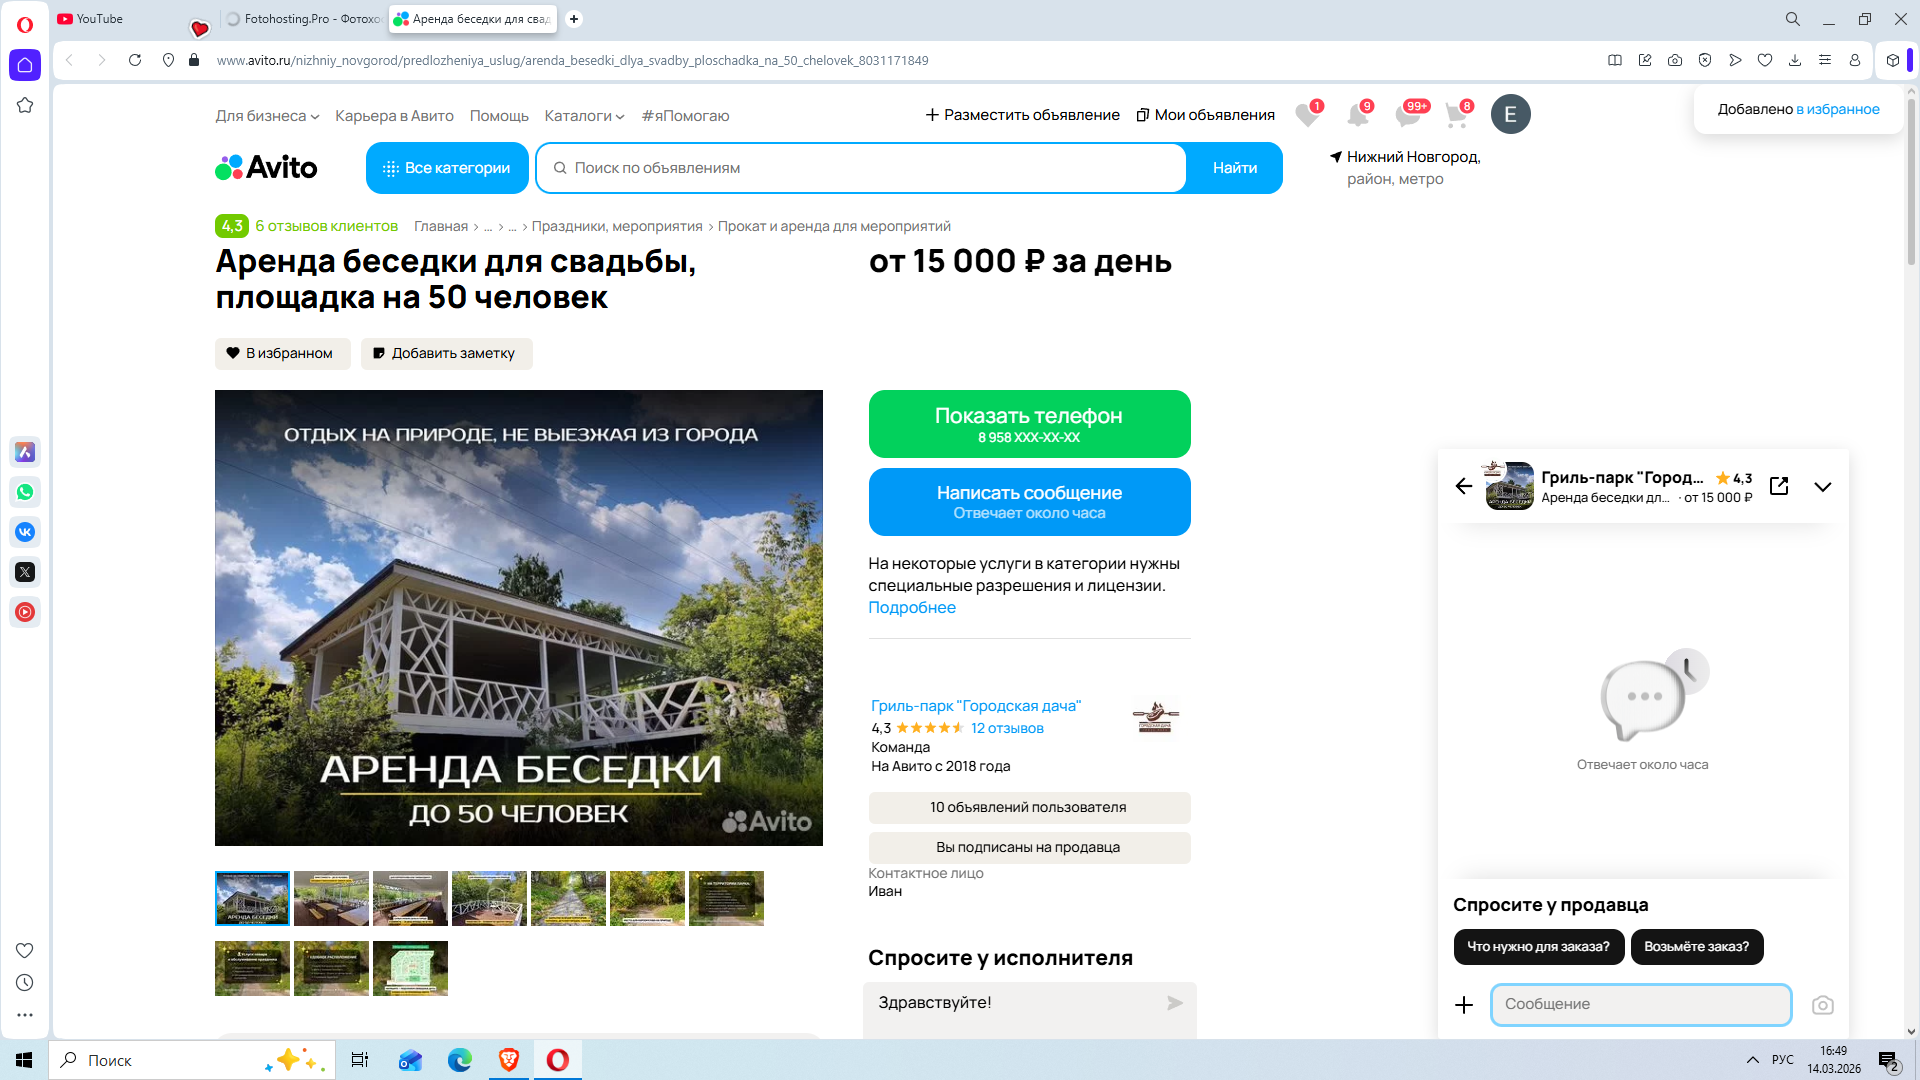Image resolution: width=1920 pixels, height=1080 pixels.
Task: Open WhatsApp in the Opera sidebar
Action: tap(25, 492)
